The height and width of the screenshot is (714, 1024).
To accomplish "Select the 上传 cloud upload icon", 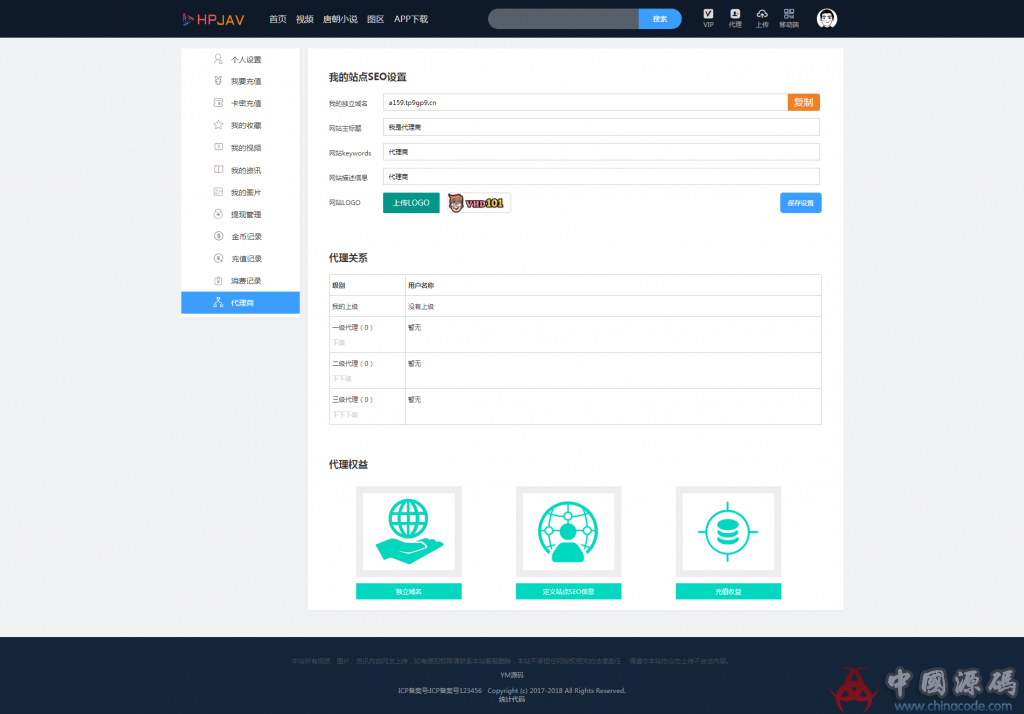I will tap(761, 19).
